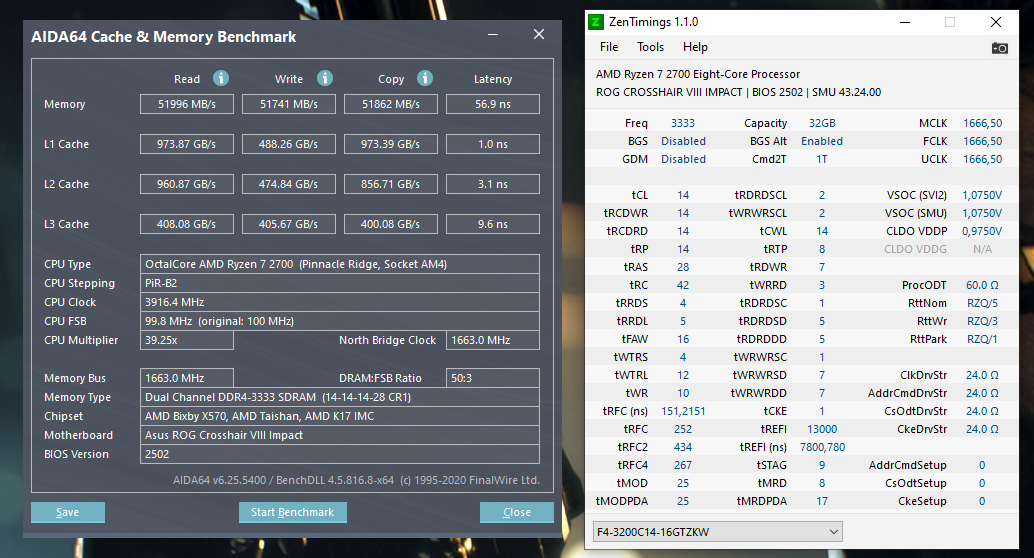Viewport: 1034px width, 558px height.
Task: Click the MCLK value 1666,50
Action: coord(983,123)
